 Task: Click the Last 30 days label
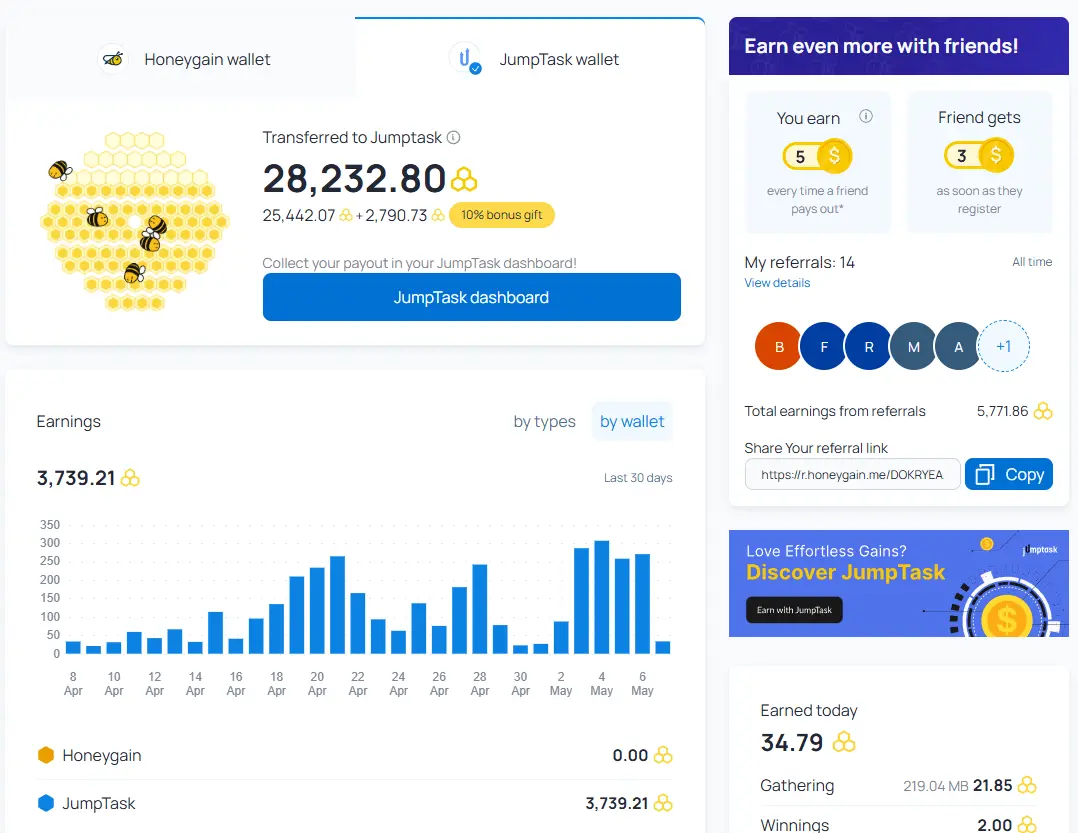coord(637,478)
